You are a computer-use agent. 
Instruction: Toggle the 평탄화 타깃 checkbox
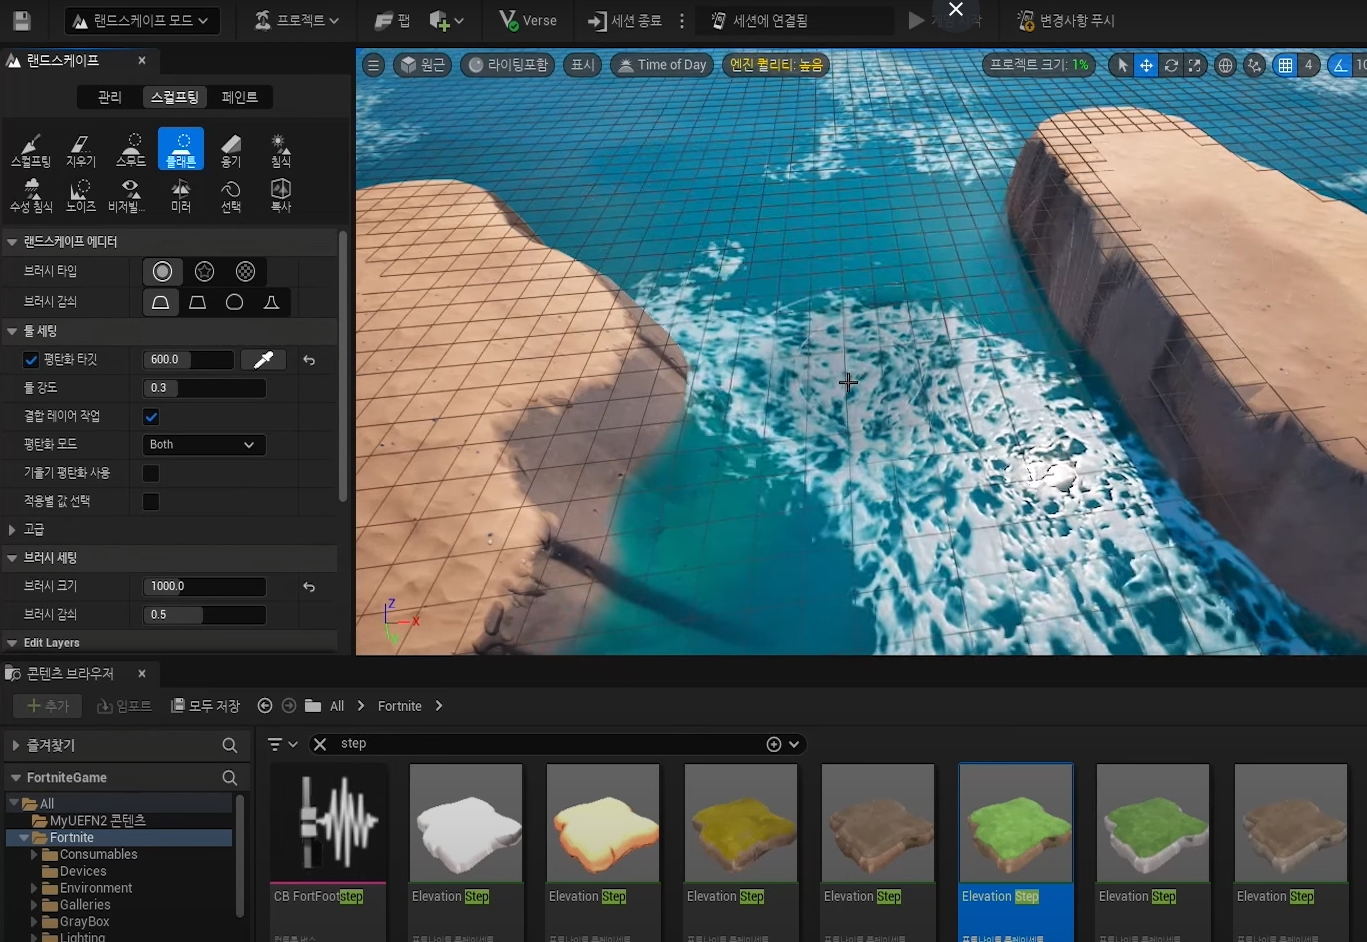click(x=31, y=360)
